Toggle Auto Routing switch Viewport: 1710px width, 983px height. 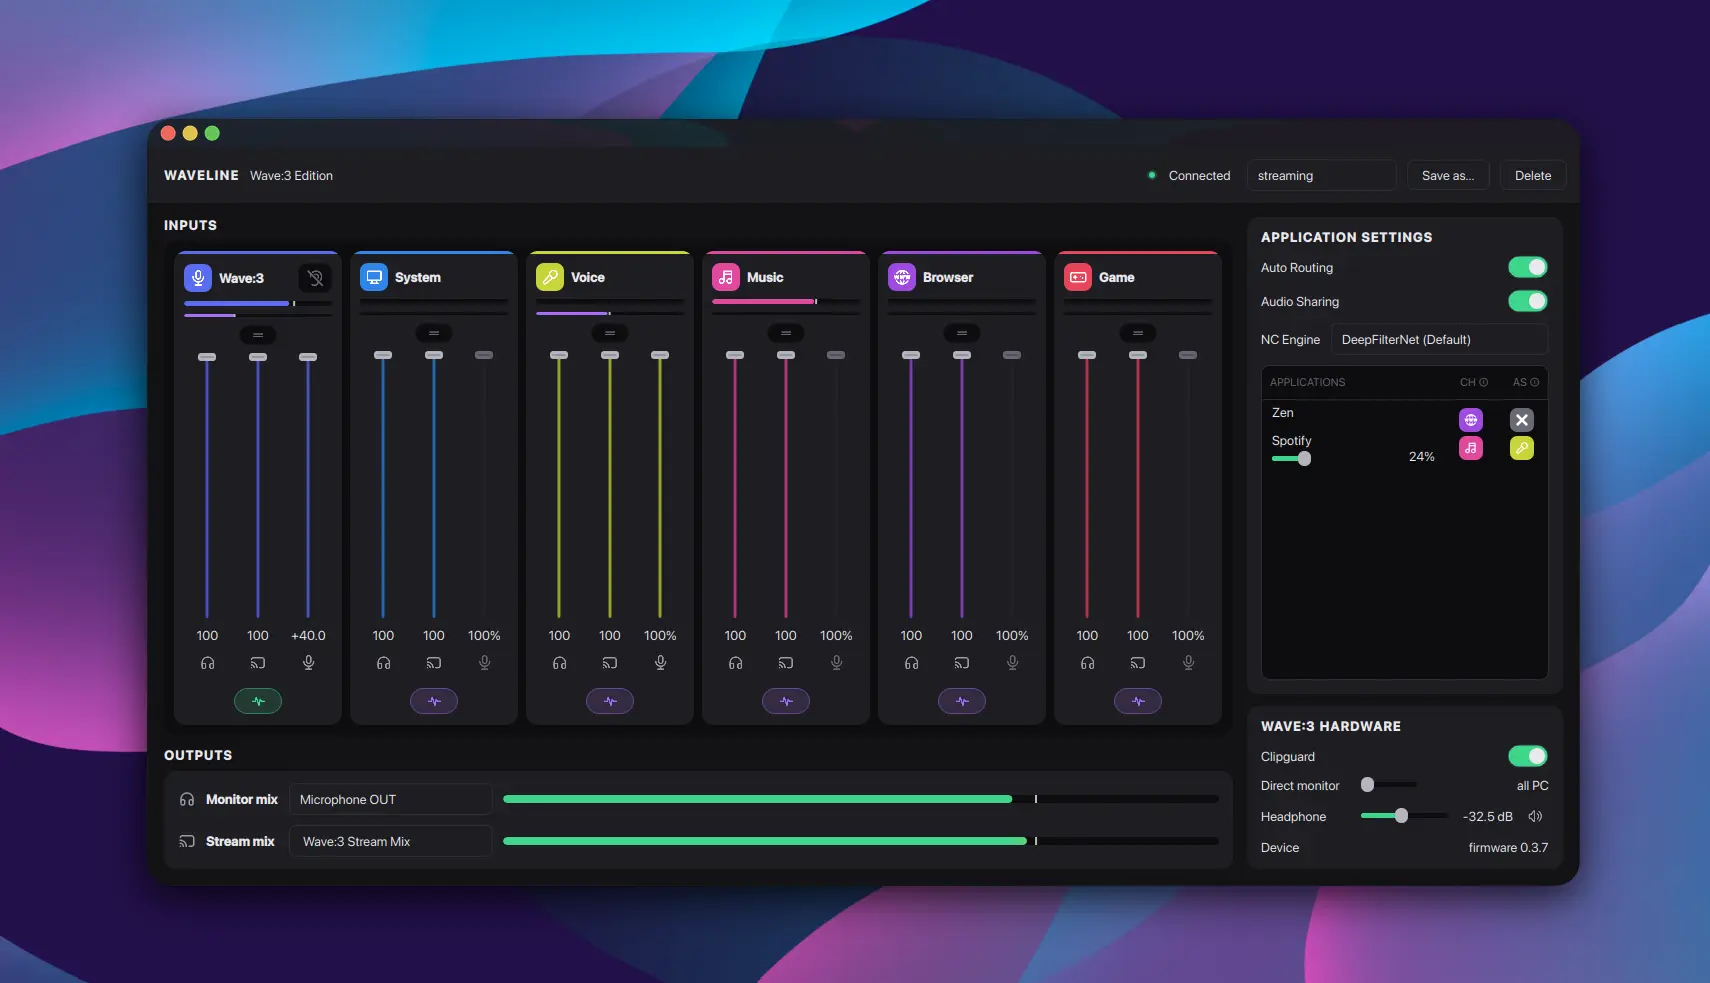(1528, 267)
